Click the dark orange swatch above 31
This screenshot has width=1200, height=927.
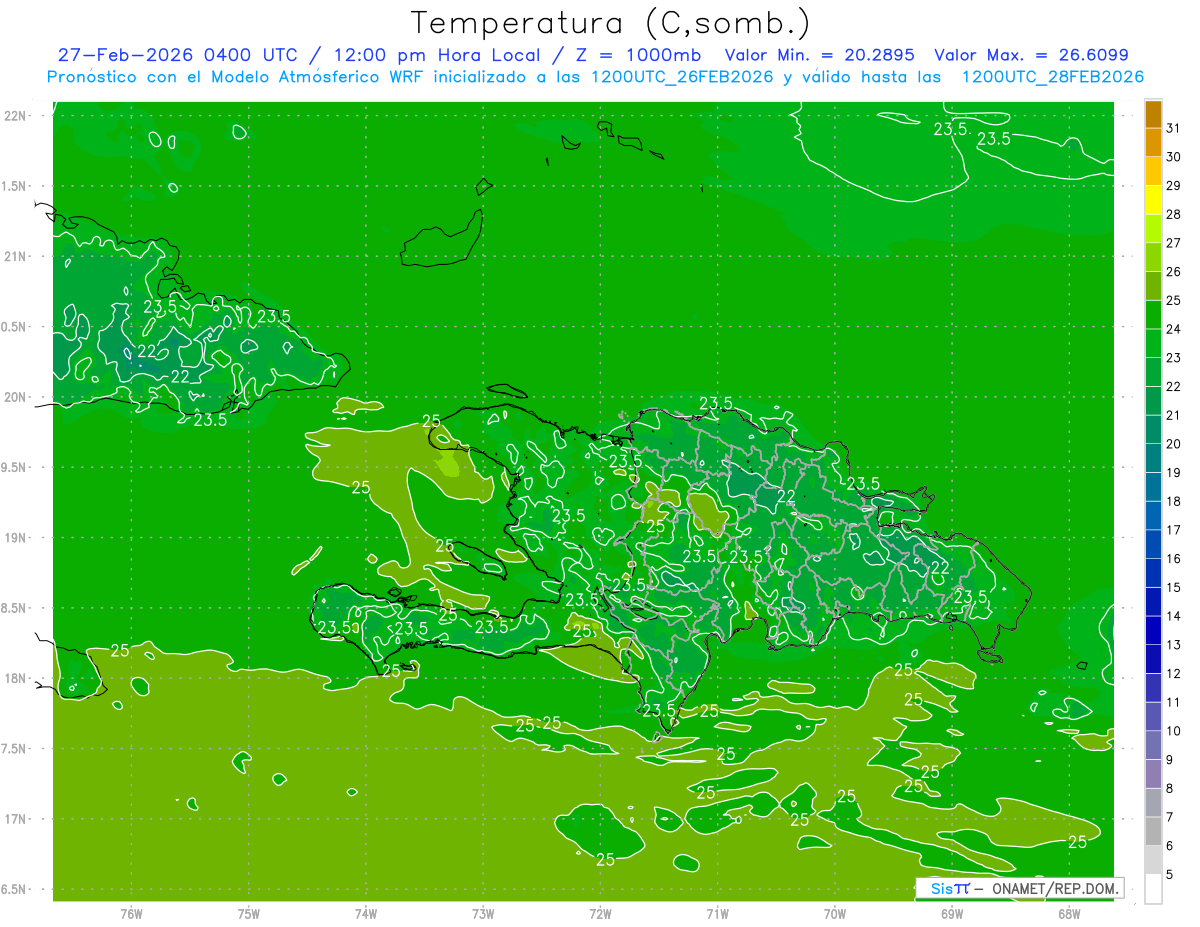[x=1153, y=113]
